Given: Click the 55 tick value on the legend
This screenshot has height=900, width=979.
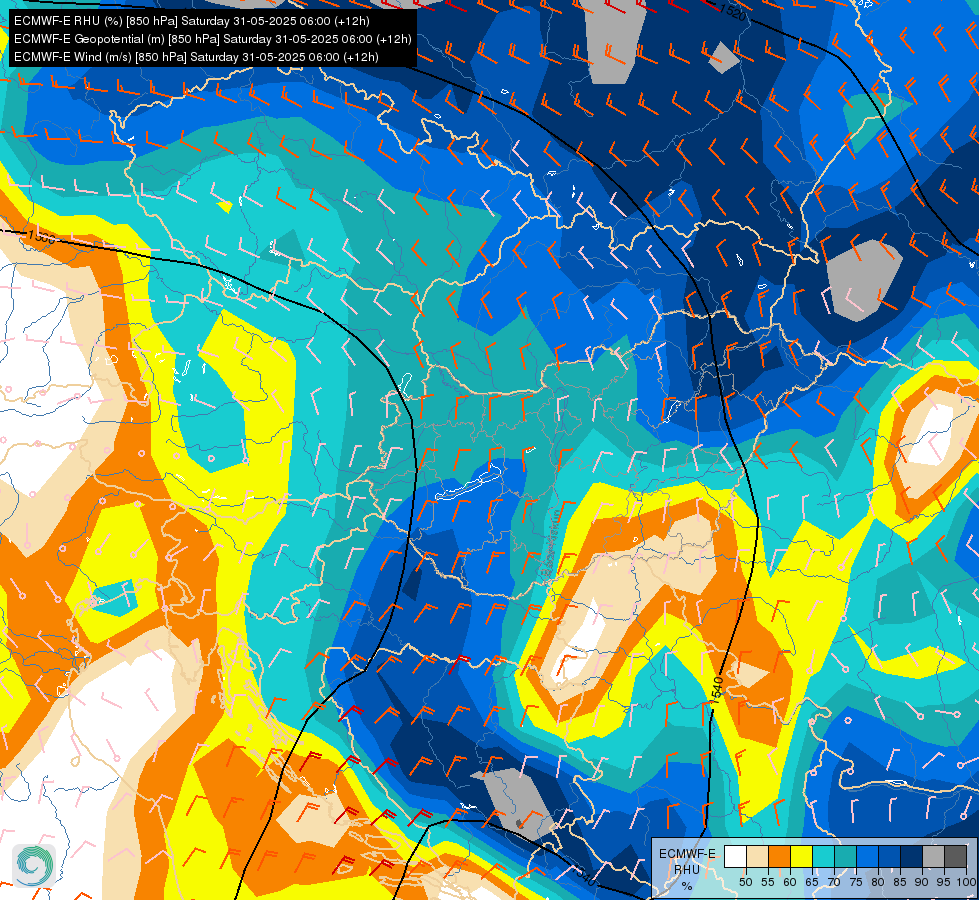Looking at the screenshot, I should pyautogui.click(x=767, y=882).
